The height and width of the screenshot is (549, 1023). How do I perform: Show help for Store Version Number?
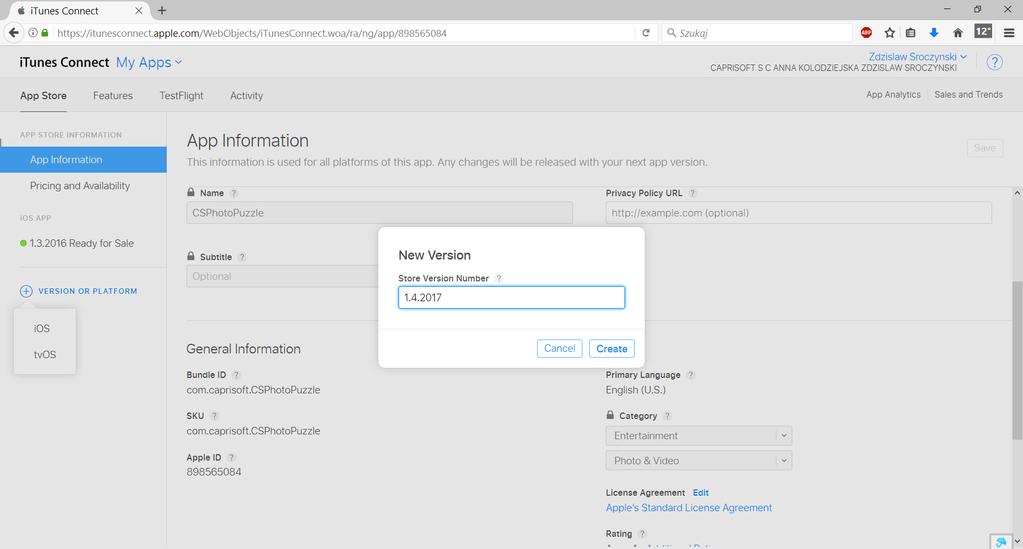499,279
